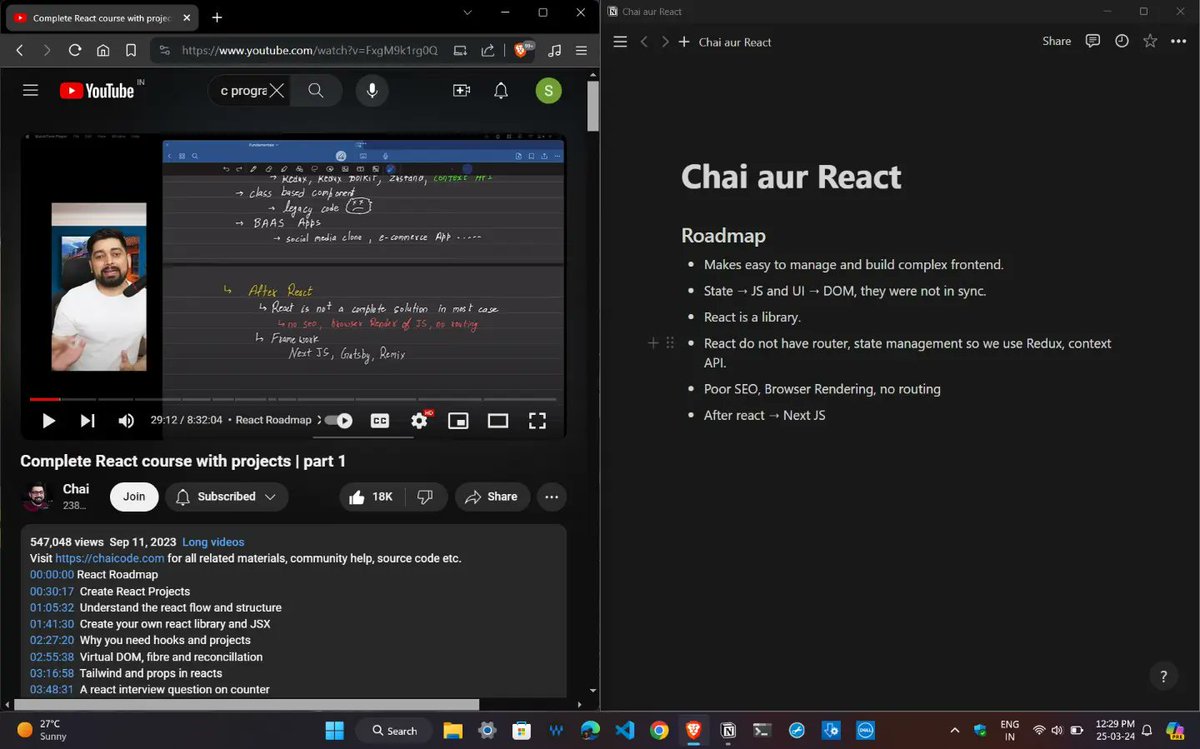Open the chaicode.com link

pos(110,558)
